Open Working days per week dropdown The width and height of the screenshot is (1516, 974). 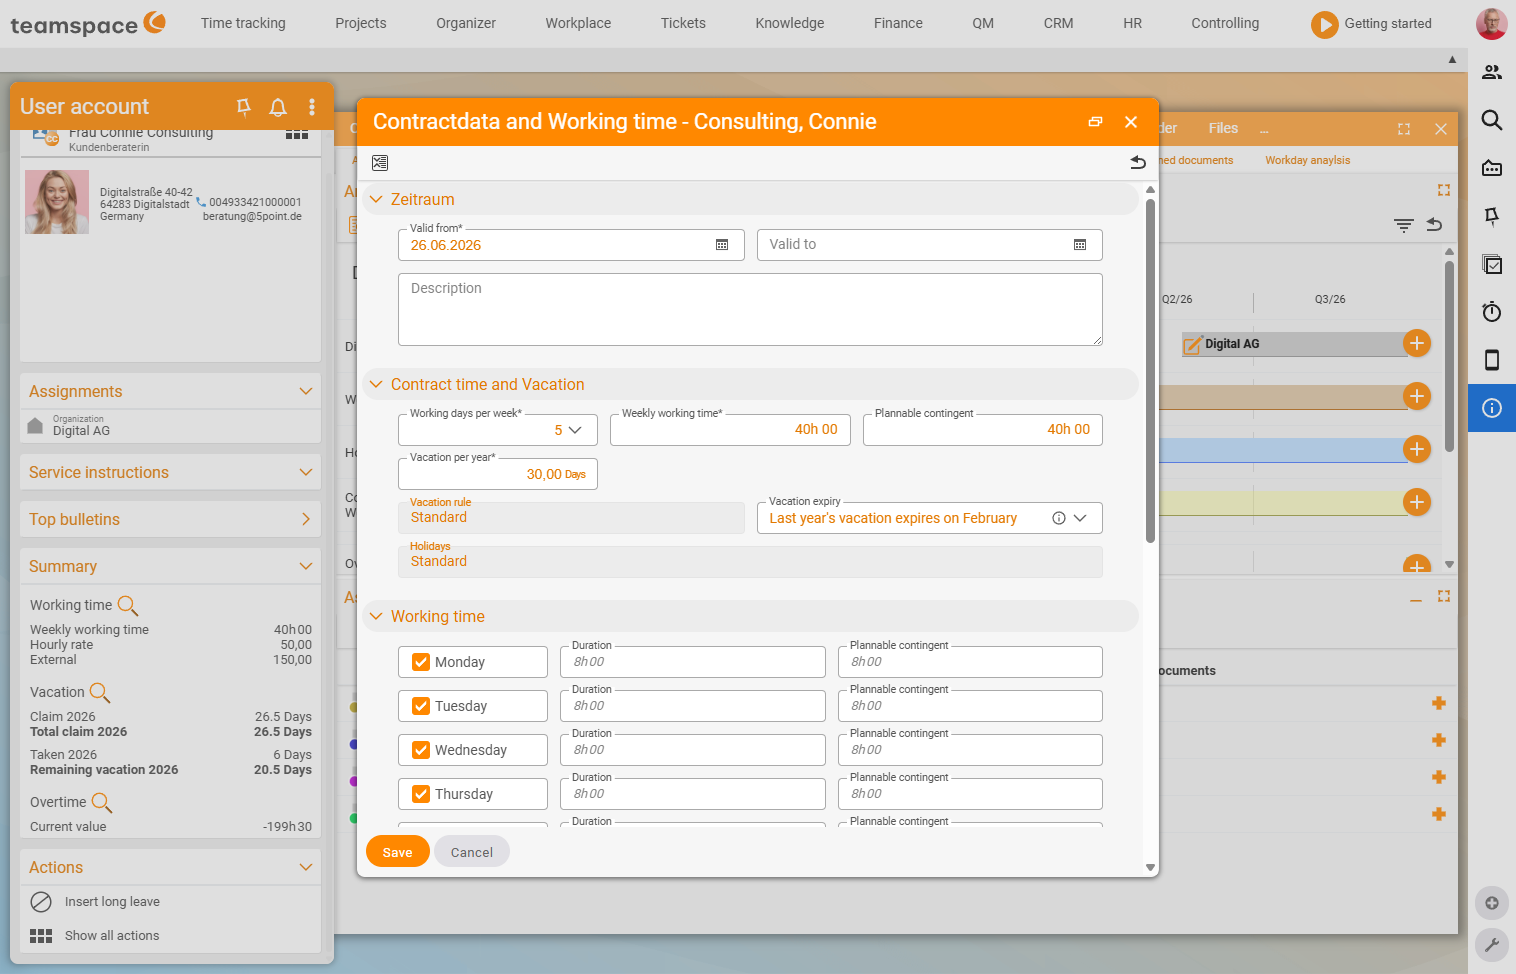click(575, 430)
